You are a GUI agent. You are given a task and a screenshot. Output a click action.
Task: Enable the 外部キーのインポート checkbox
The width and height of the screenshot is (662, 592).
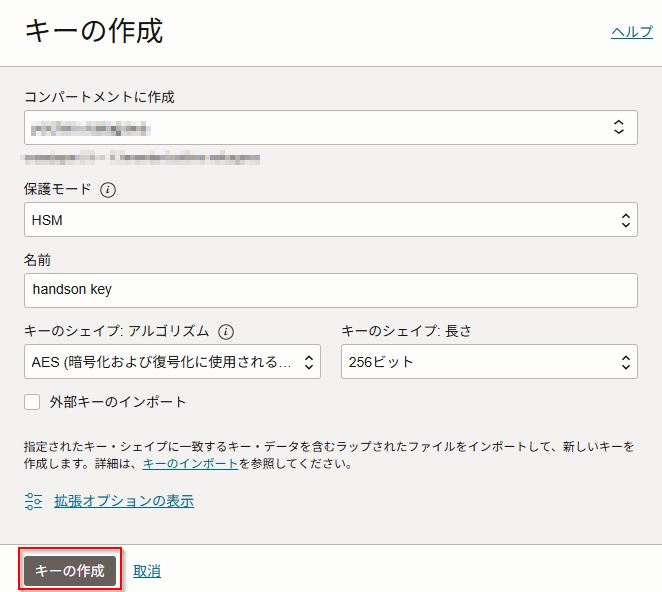click(x=32, y=402)
